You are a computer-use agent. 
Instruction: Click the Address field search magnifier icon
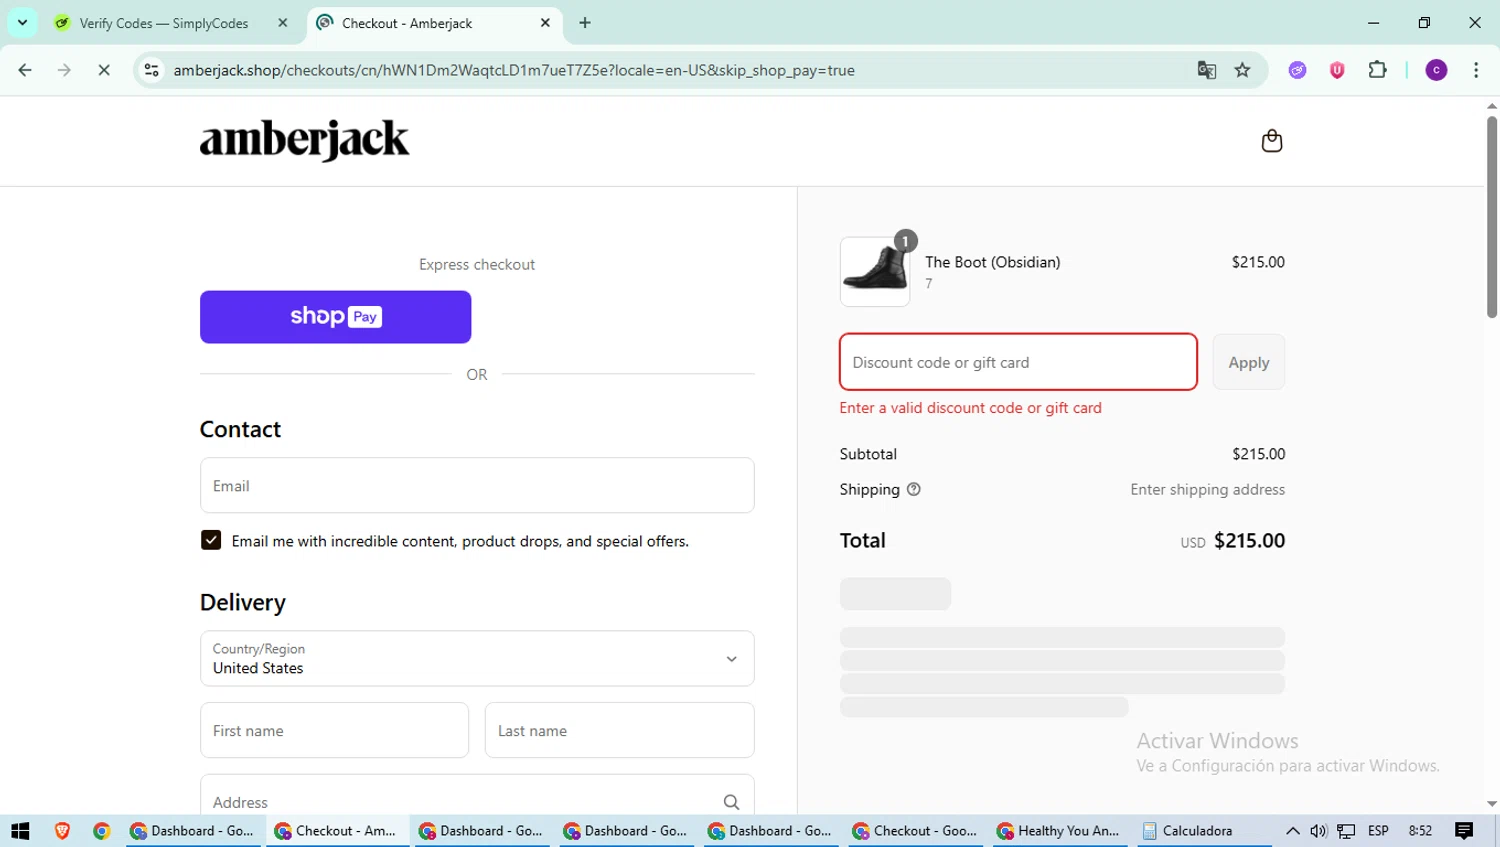click(731, 802)
